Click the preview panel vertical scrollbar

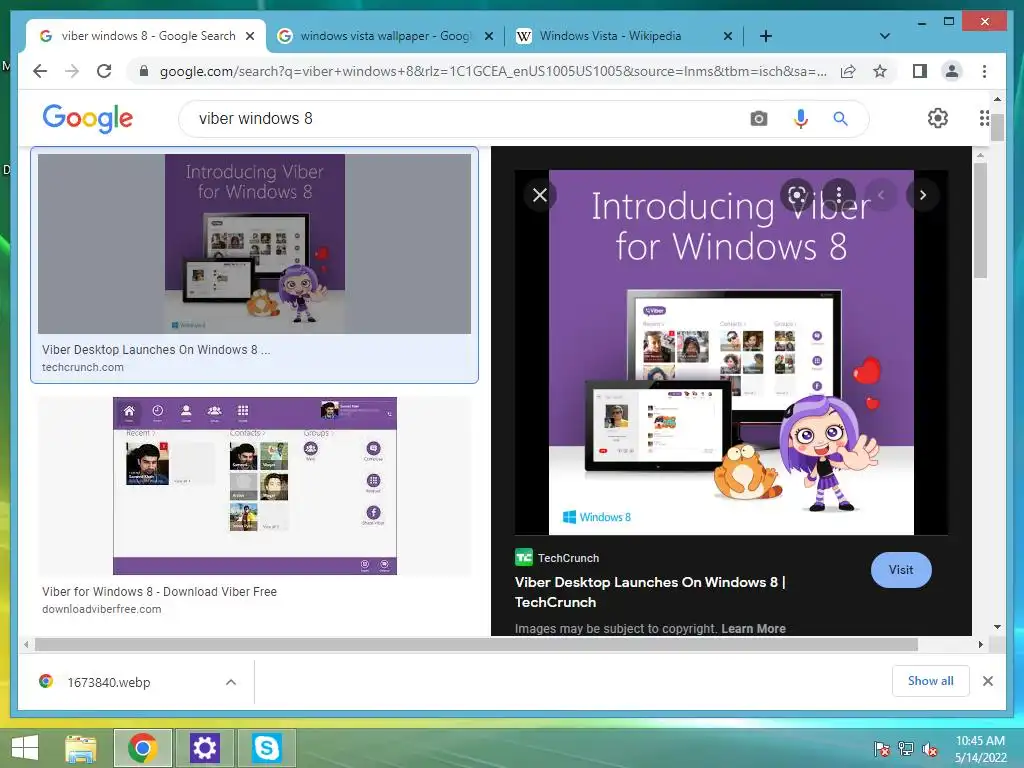pos(980,220)
